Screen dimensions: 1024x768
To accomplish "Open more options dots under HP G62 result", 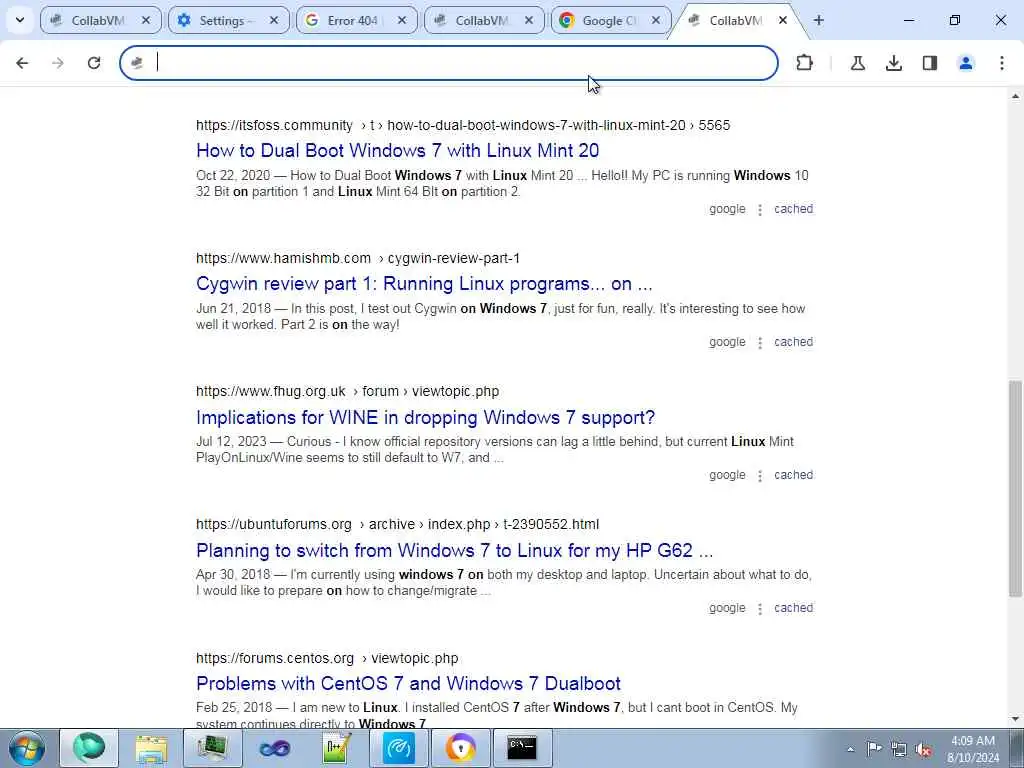I will point(760,609).
